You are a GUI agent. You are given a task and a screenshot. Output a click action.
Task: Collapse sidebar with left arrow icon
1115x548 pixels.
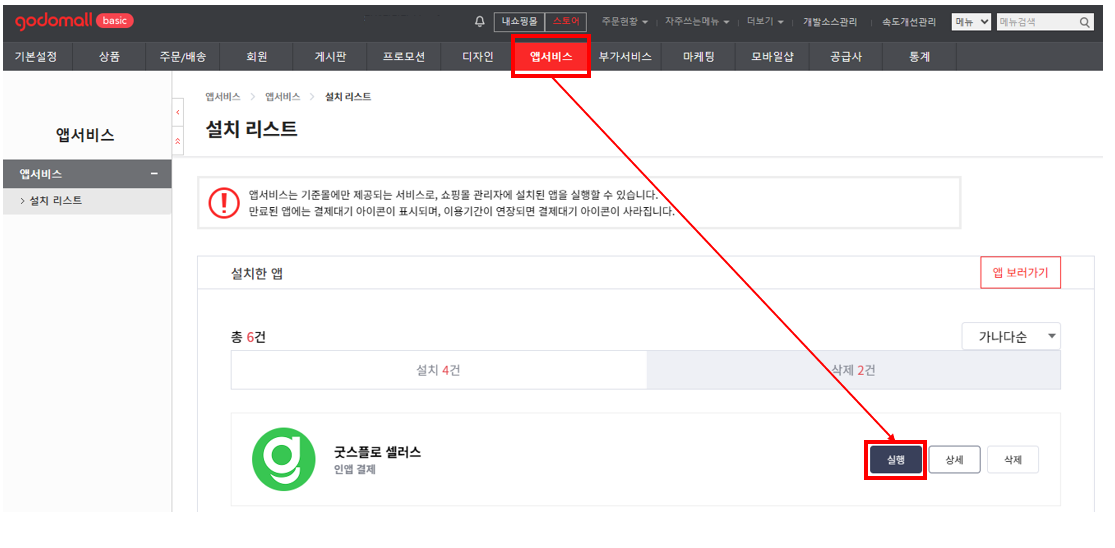click(178, 112)
